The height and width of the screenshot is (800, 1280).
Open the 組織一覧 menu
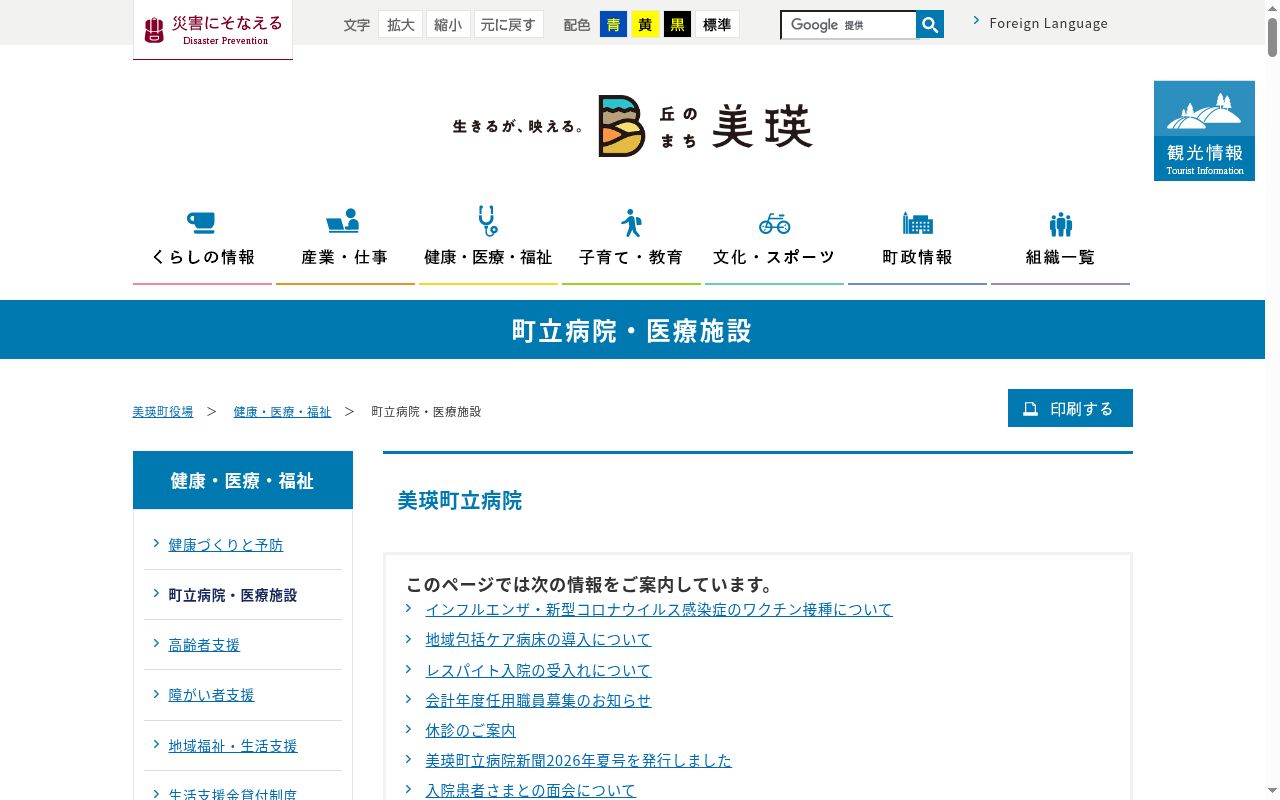coord(1060,244)
